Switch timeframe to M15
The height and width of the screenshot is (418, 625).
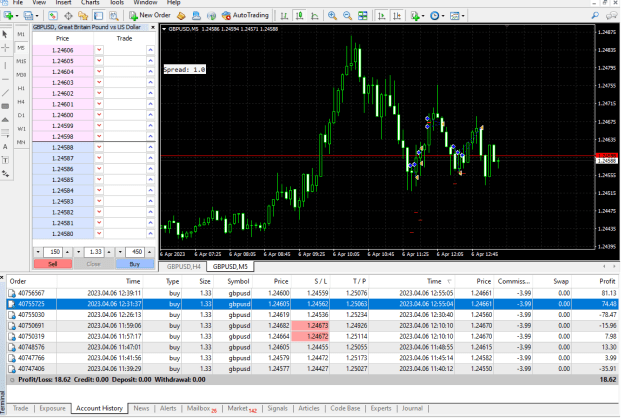(x=21, y=61)
